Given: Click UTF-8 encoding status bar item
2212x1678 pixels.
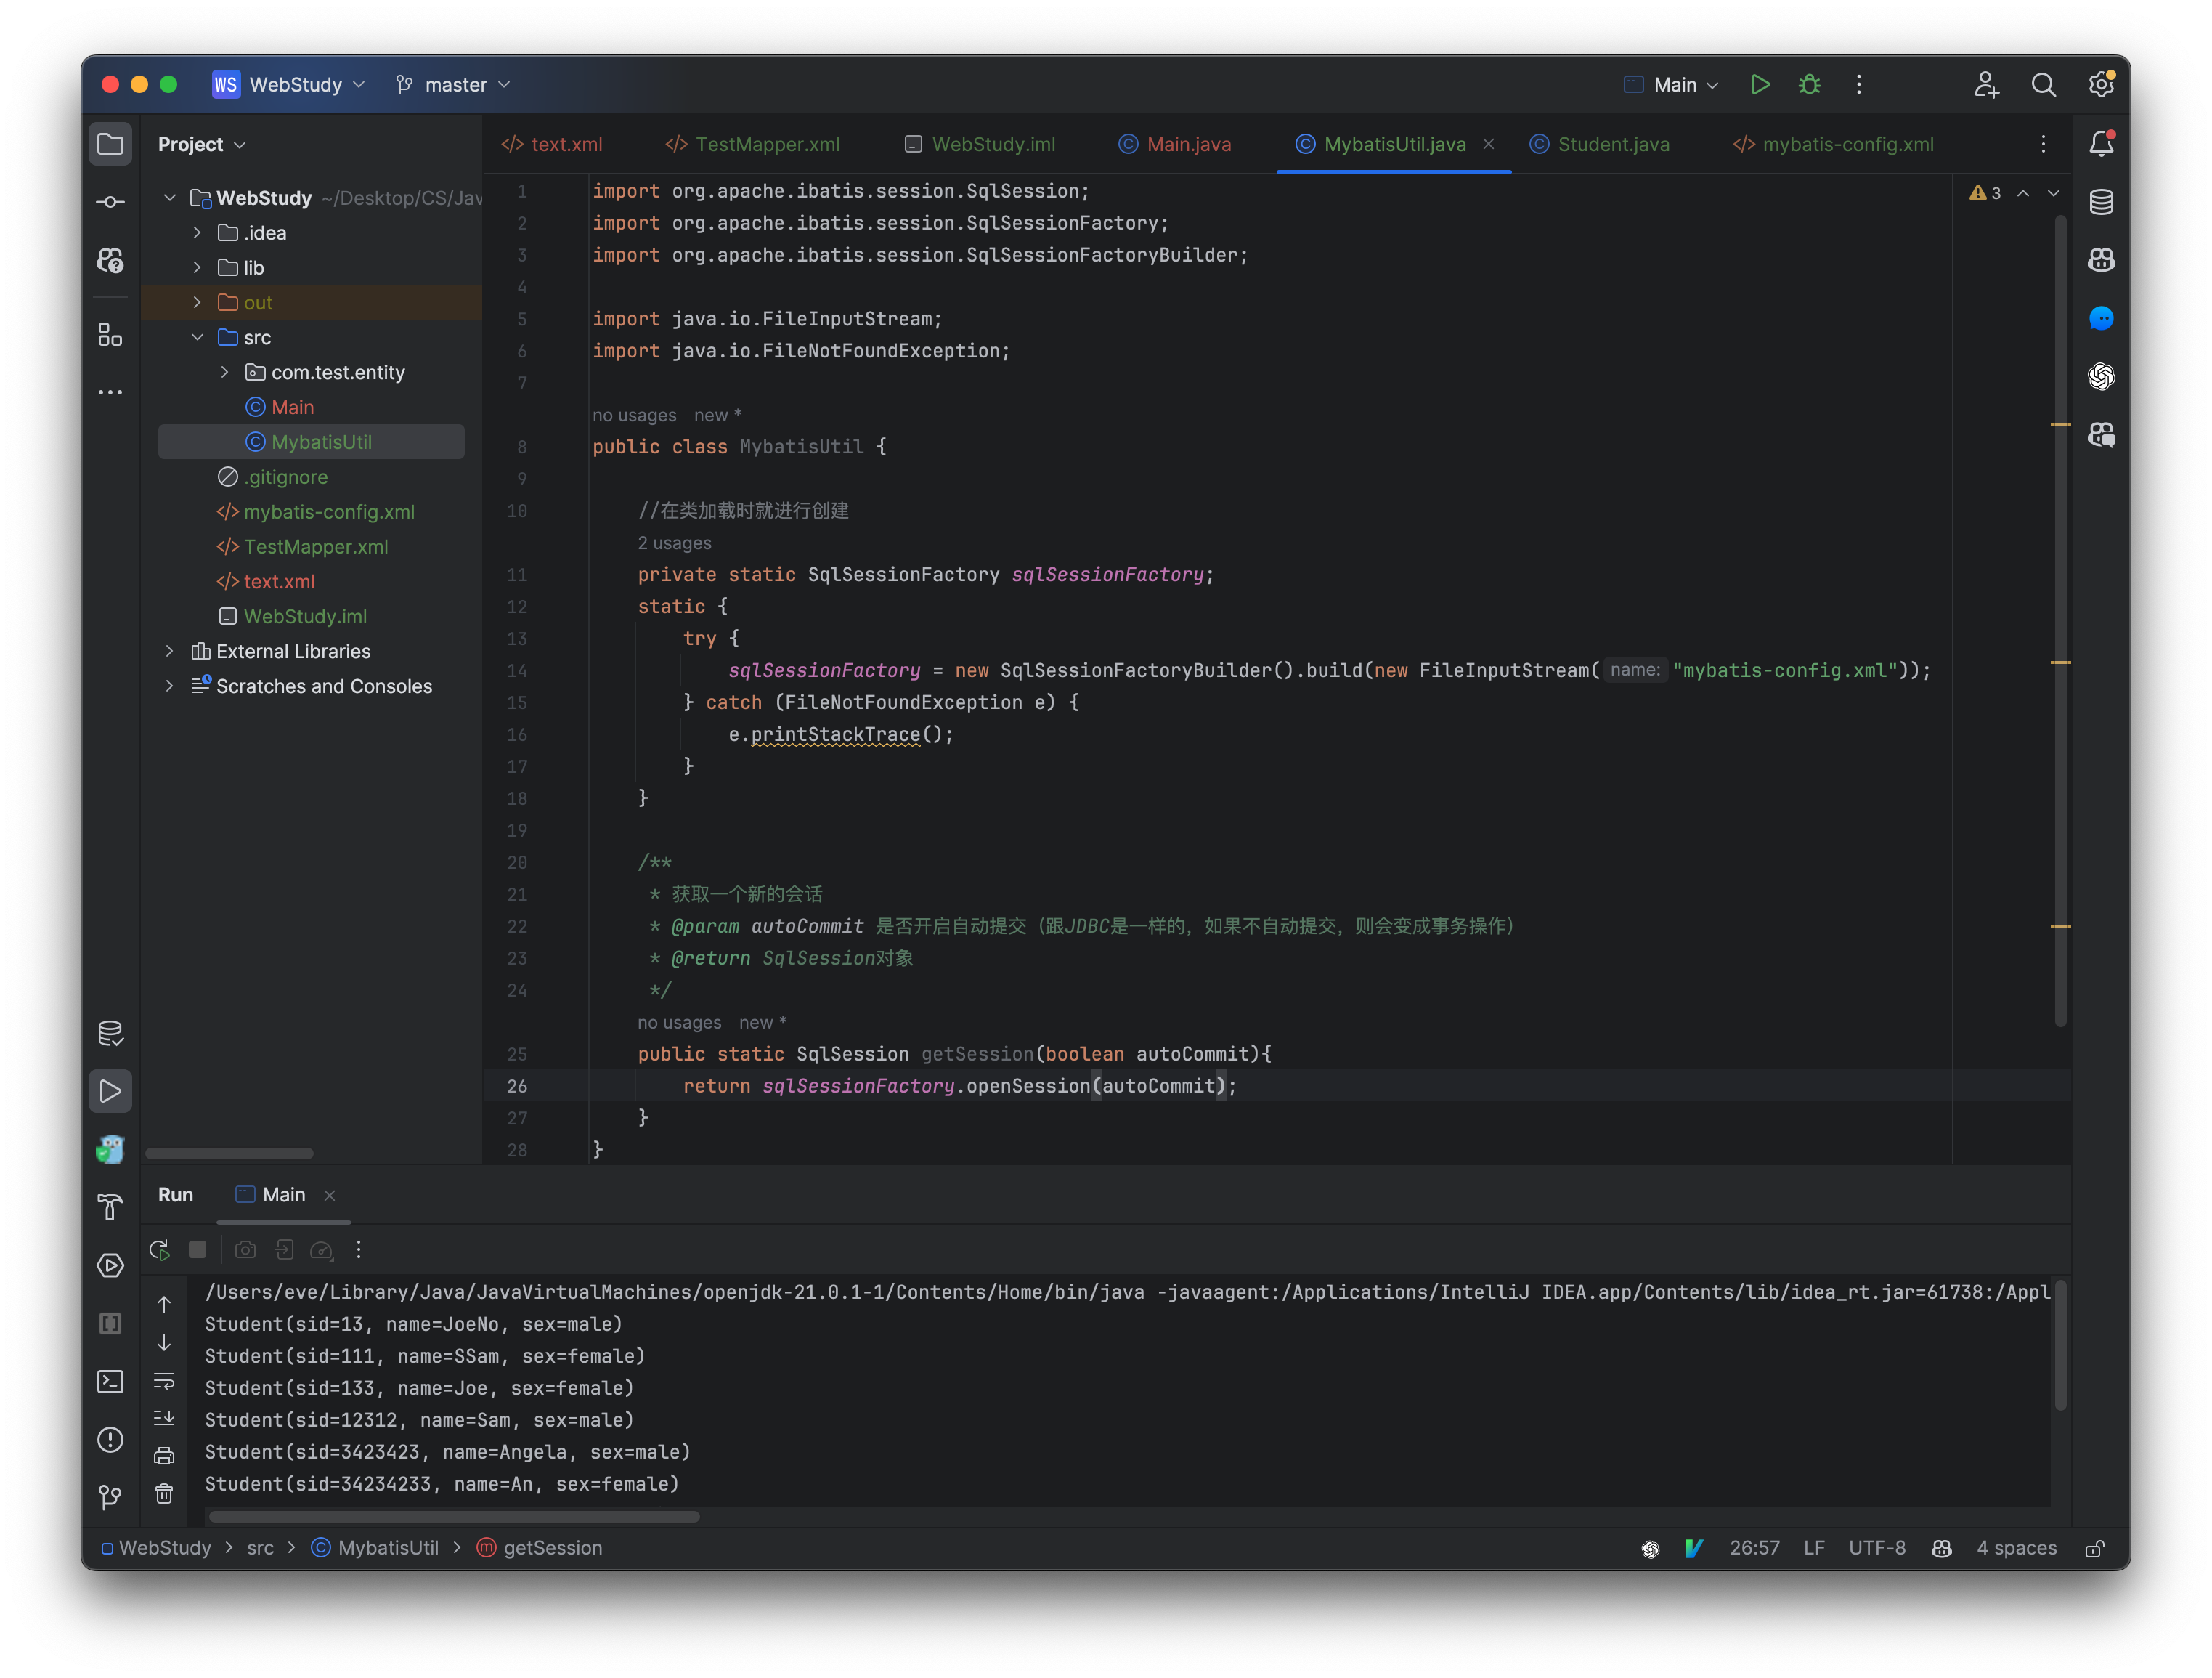Looking at the screenshot, I should 1877,1547.
